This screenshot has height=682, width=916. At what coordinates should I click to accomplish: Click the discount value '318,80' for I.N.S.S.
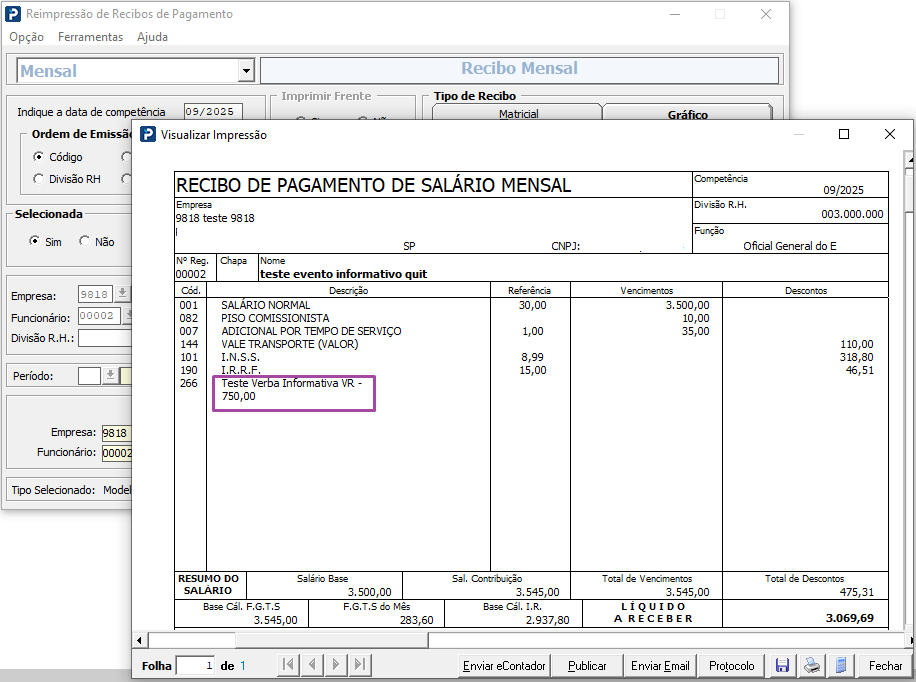coord(856,357)
